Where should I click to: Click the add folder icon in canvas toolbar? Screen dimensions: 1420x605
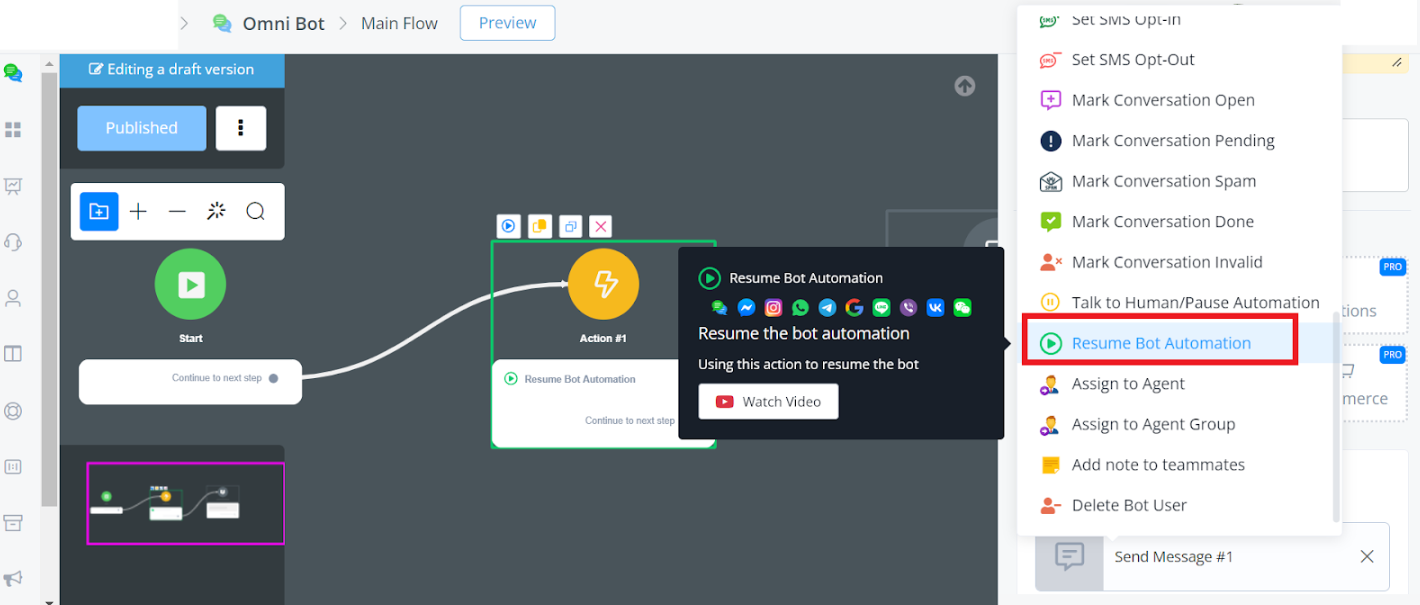coord(99,211)
